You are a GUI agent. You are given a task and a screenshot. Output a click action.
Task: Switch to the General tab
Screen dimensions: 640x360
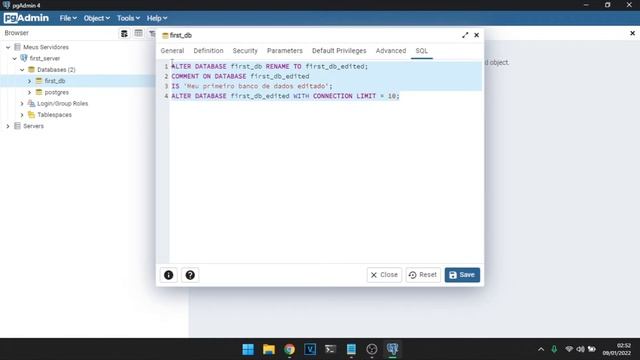tap(172, 51)
